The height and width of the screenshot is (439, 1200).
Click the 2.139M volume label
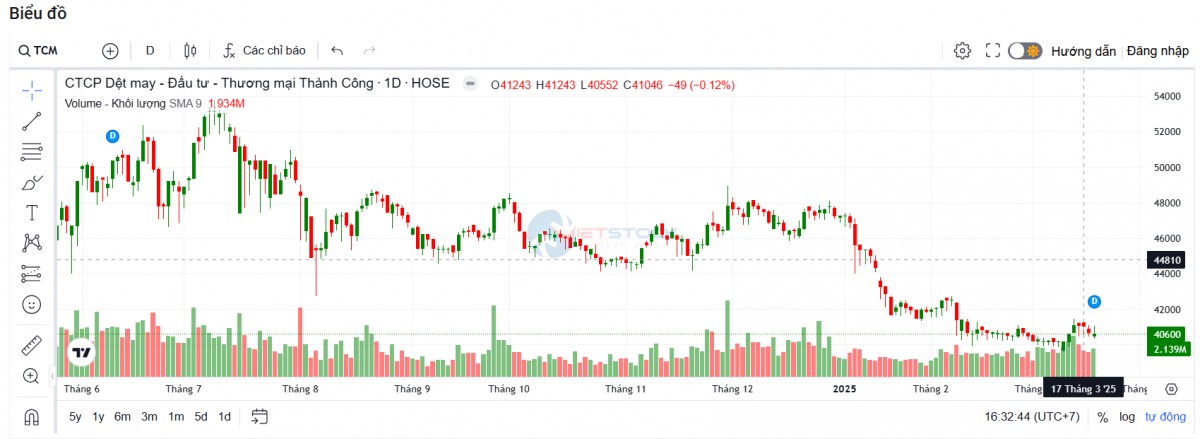coord(1170,349)
